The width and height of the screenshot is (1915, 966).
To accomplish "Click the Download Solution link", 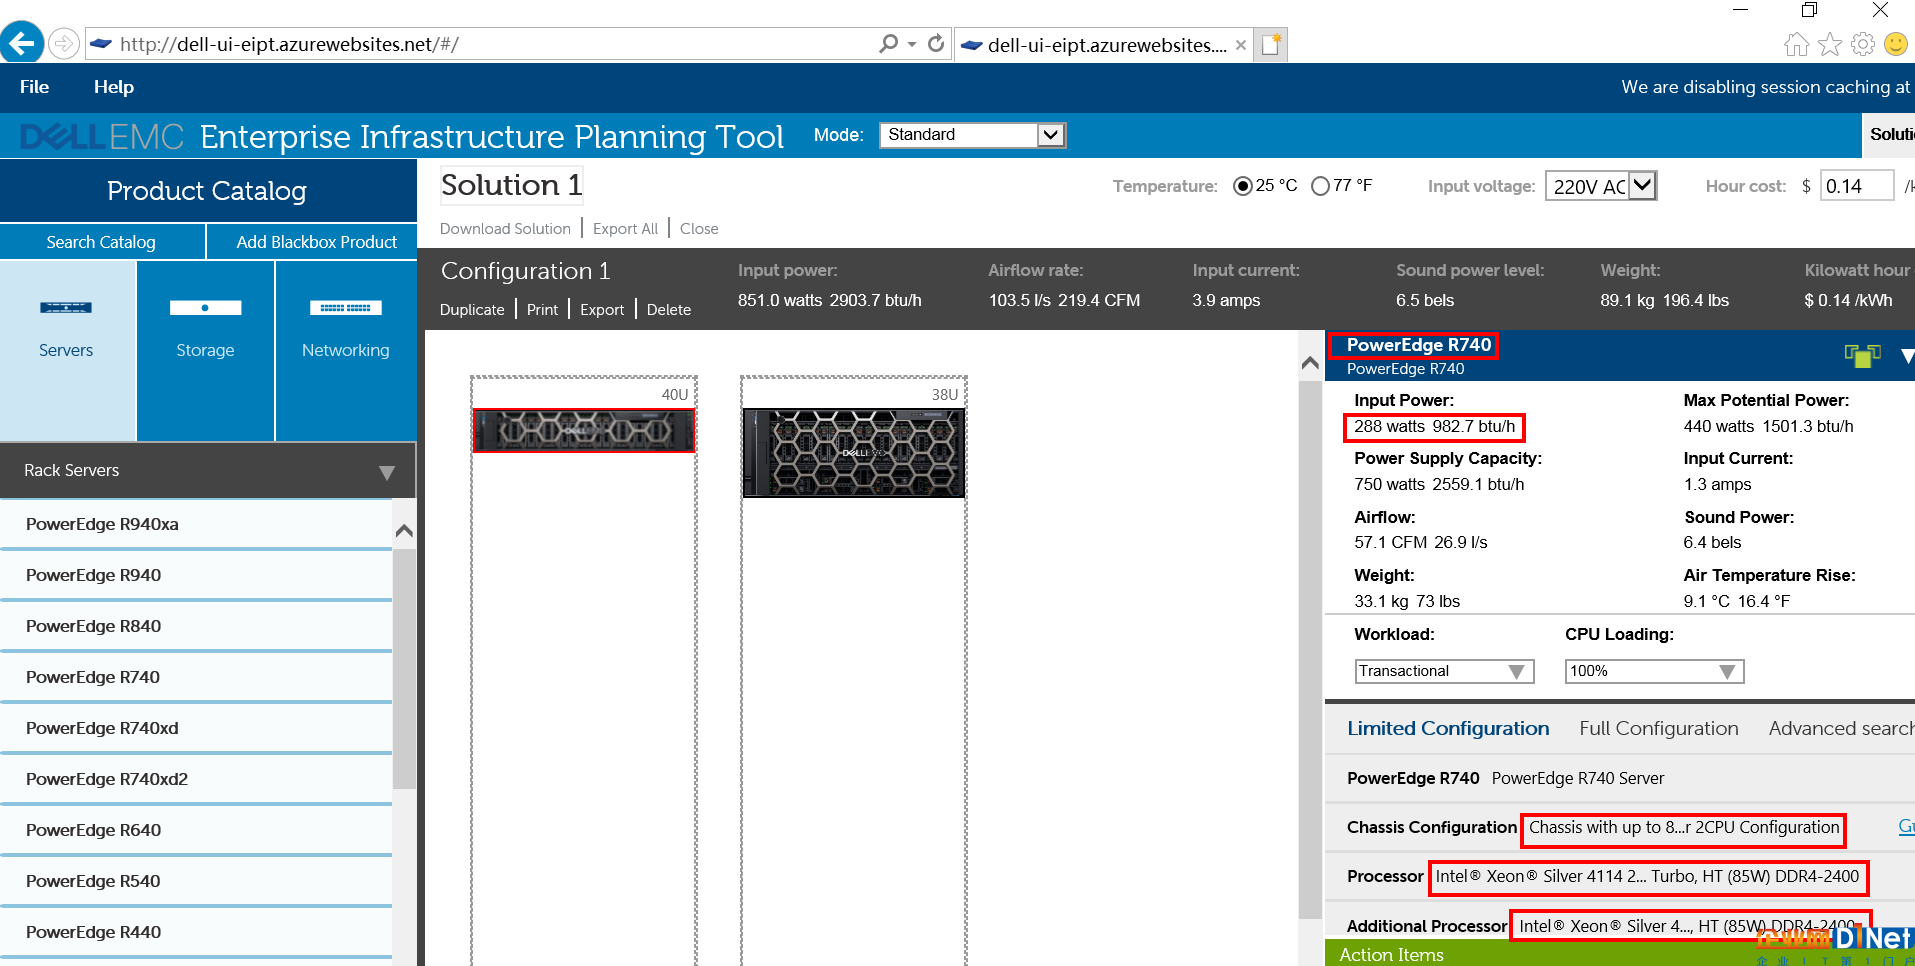I will [505, 228].
